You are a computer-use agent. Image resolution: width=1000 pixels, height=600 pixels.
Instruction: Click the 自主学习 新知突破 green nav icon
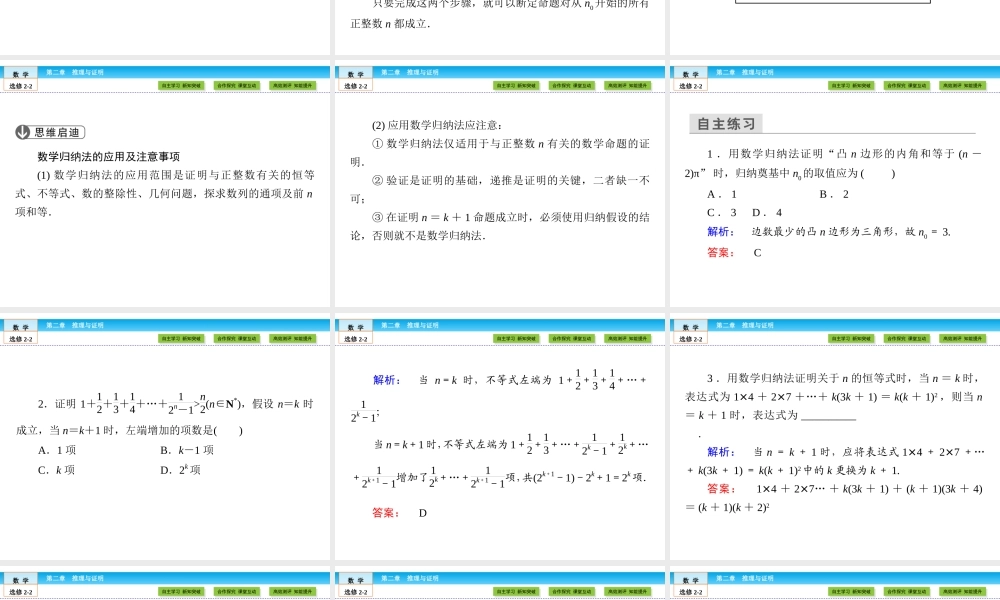pos(180,85)
